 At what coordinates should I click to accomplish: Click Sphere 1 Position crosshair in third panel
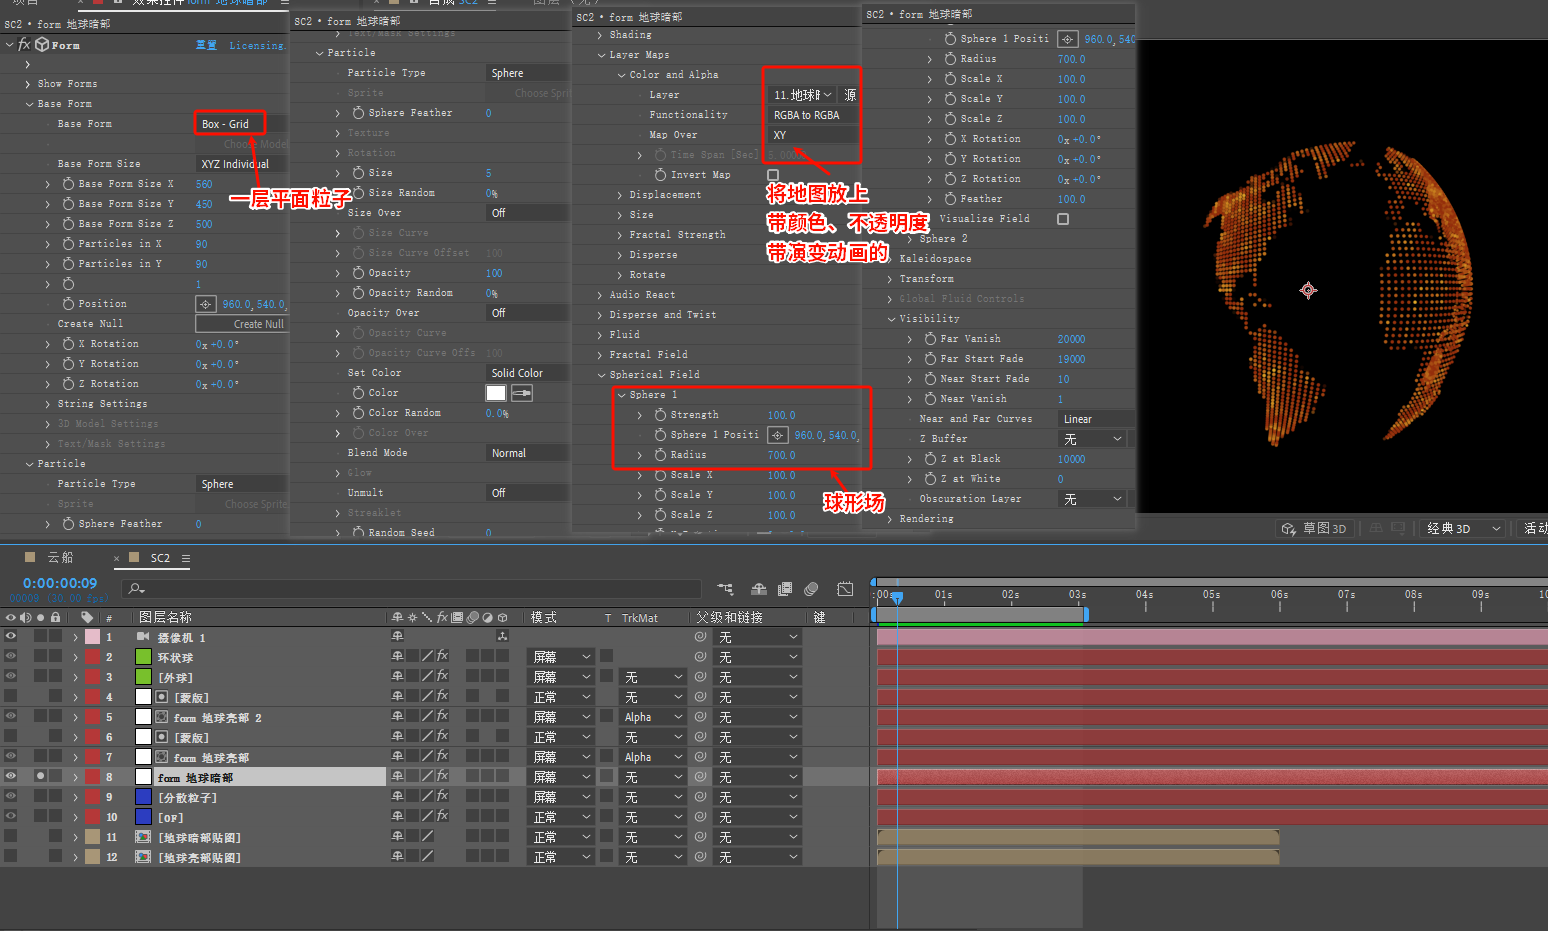click(x=777, y=435)
